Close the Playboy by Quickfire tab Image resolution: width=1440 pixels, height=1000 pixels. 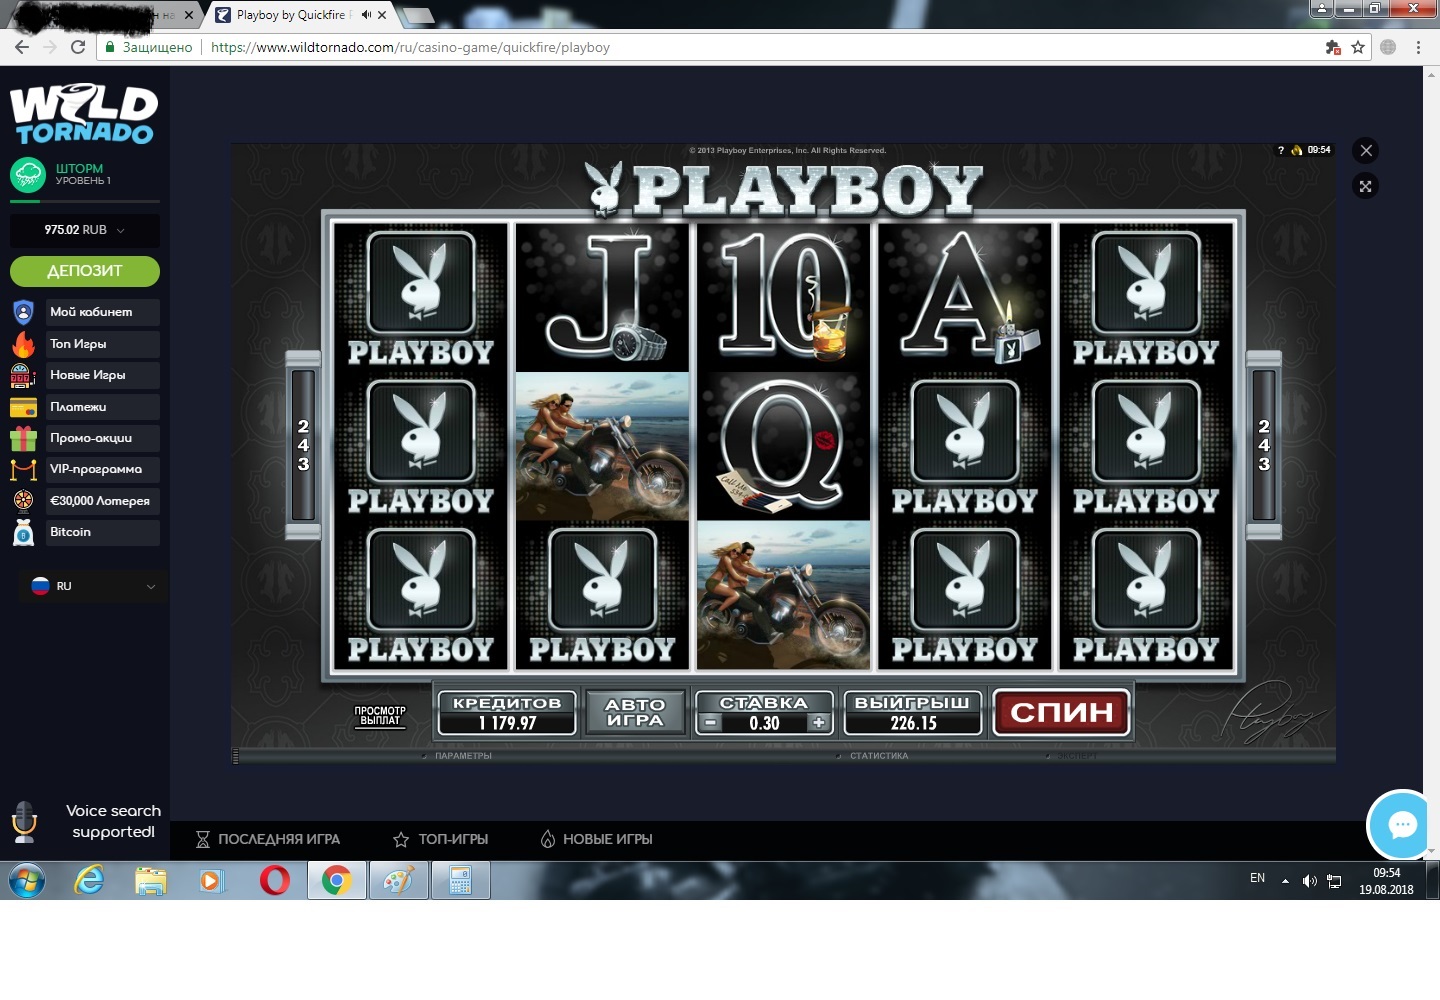[382, 15]
